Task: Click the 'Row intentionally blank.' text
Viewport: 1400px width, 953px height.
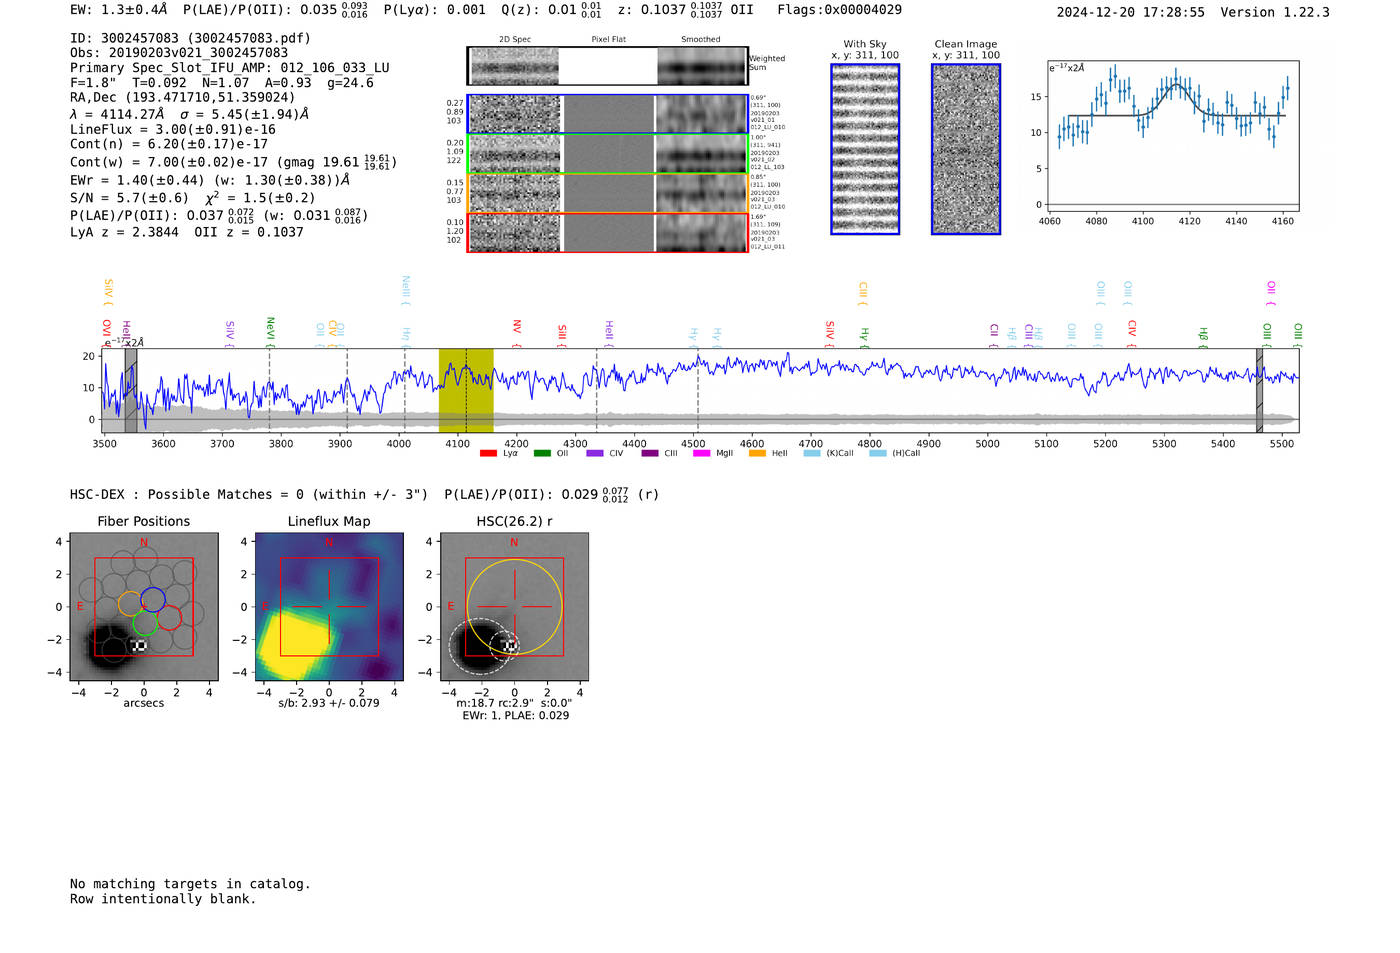Action: tap(163, 899)
